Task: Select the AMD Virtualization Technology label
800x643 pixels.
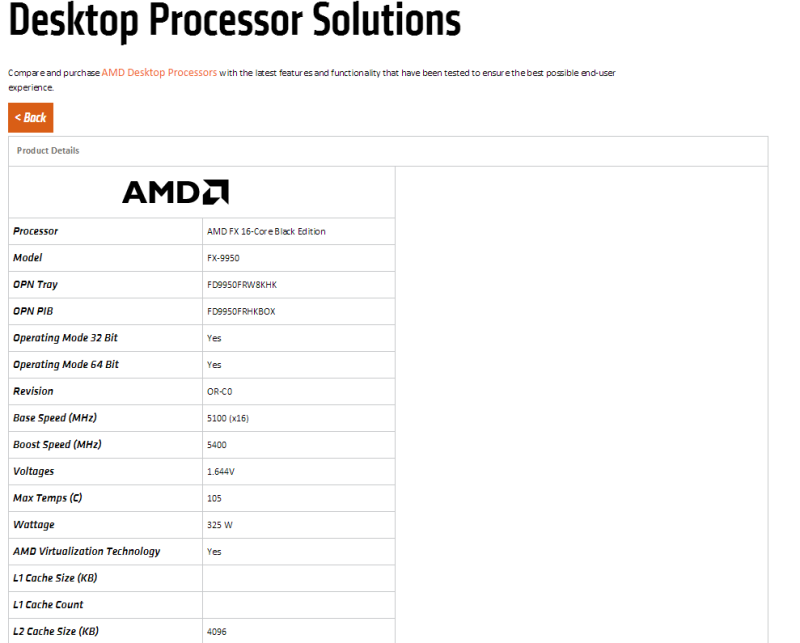Action: (87, 552)
